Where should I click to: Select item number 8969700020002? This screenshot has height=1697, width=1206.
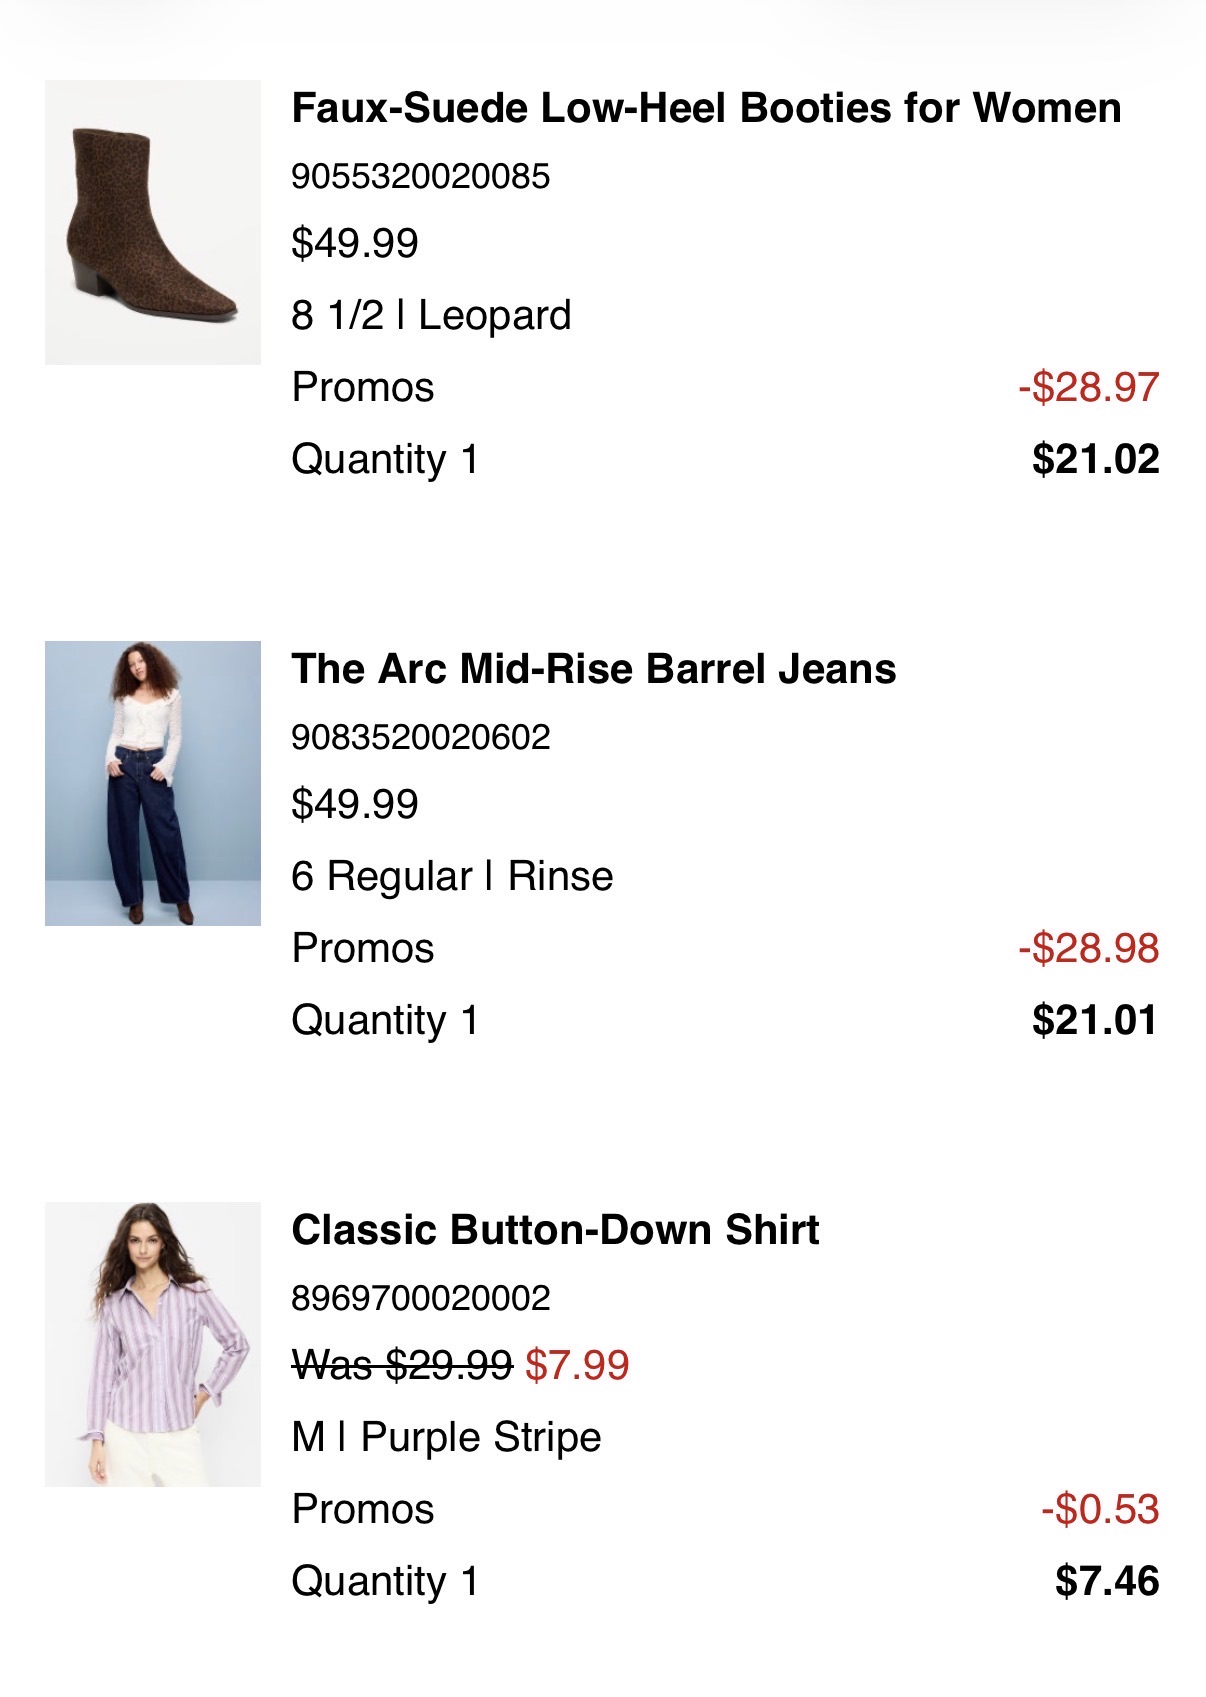(x=421, y=1299)
